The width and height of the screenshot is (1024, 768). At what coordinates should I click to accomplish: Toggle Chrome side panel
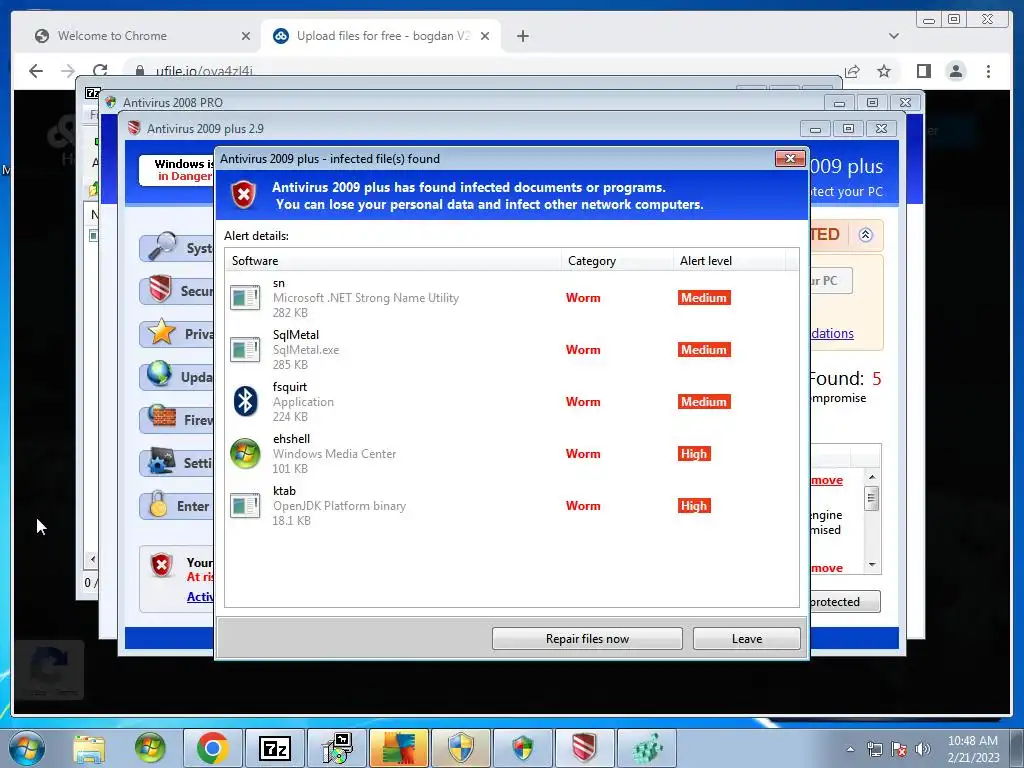coord(923,71)
